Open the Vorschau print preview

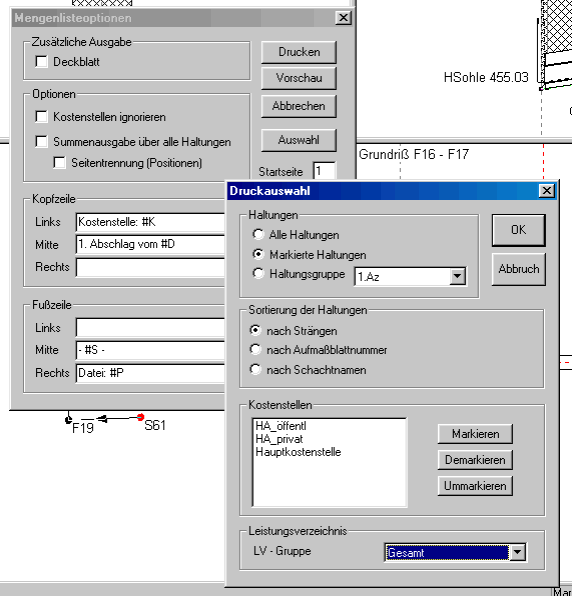299,78
